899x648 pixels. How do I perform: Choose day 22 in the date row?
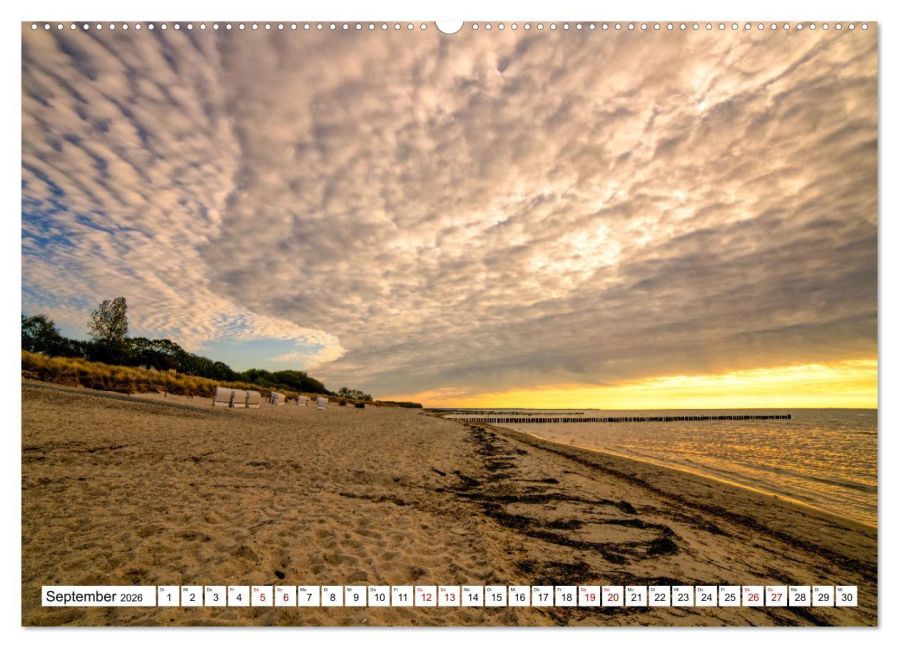pyautogui.click(x=659, y=597)
